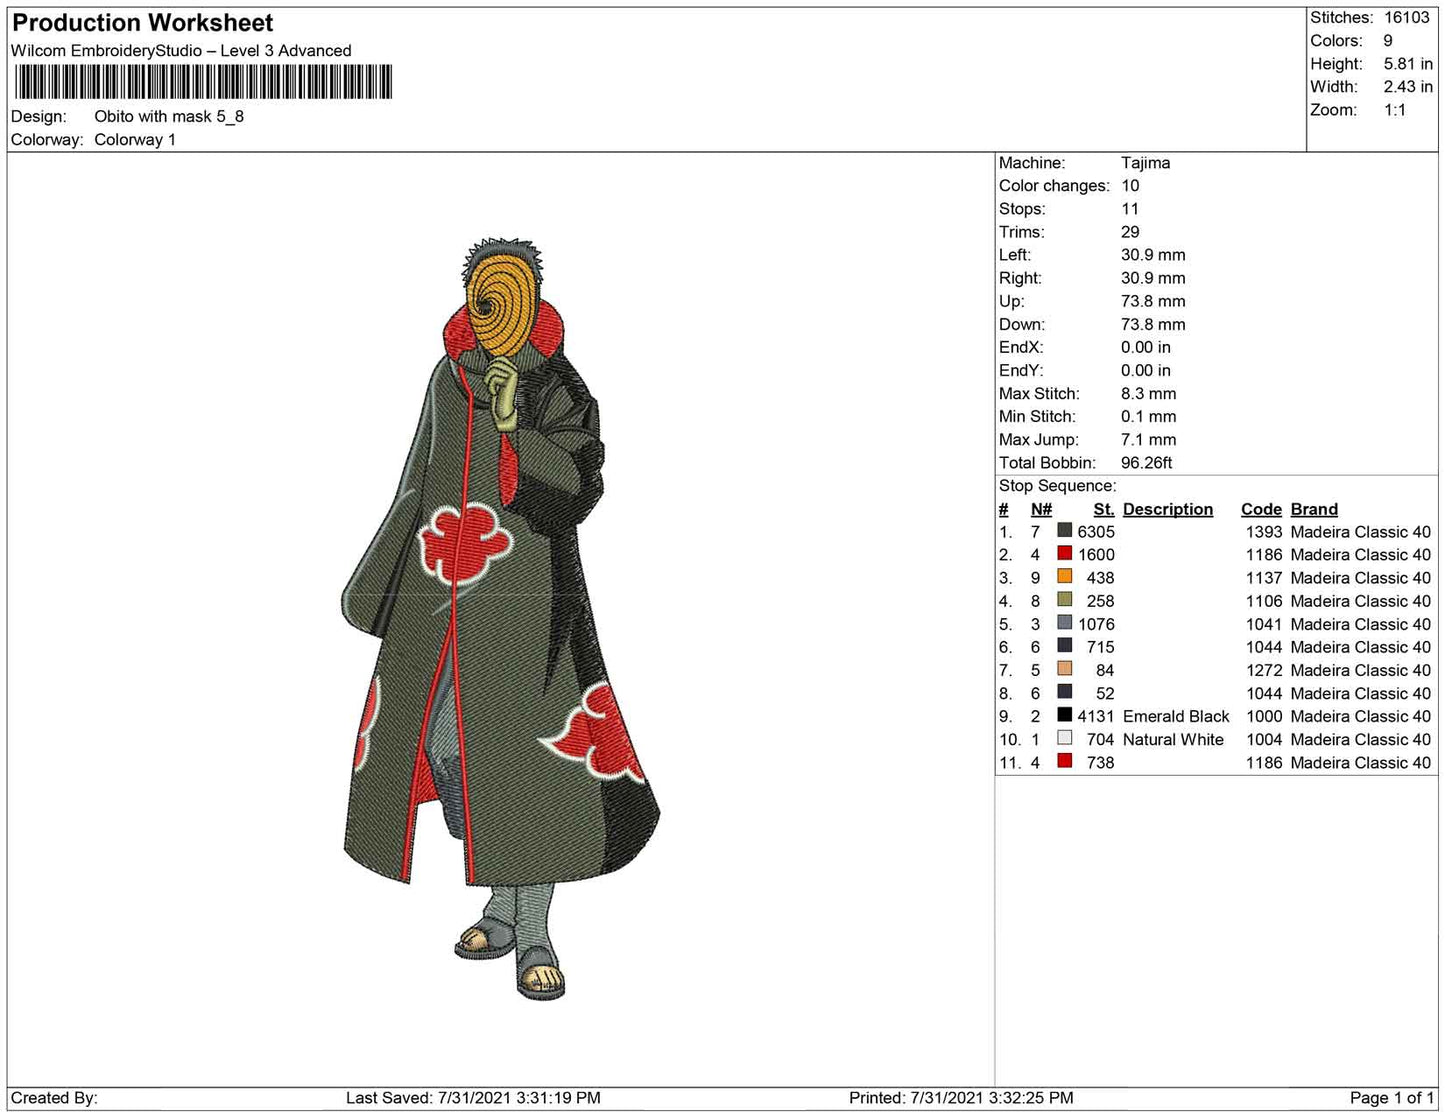This screenshot has width=1445, height=1112.
Task: Click the 'Production Worksheet' title
Action: tap(142, 23)
